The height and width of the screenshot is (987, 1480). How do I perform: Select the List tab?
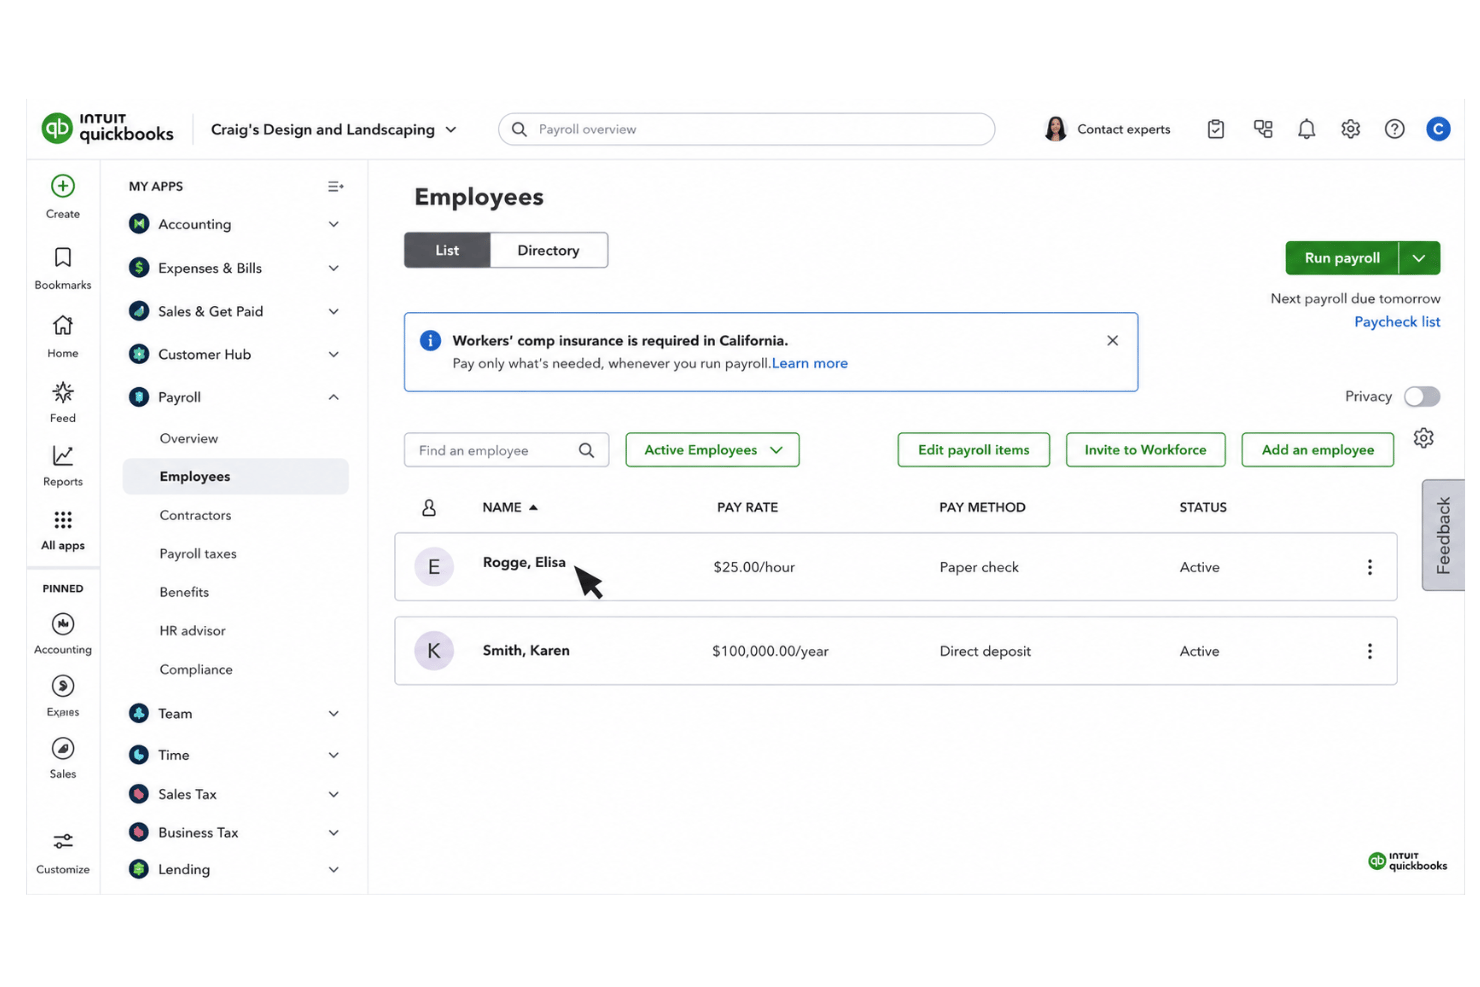tap(447, 251)
